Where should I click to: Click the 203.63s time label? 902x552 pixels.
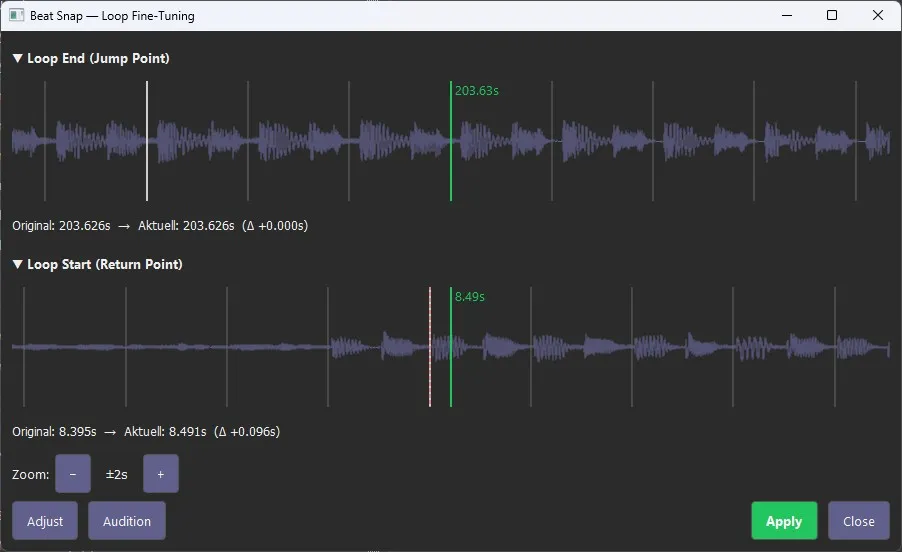click(477, 91)
